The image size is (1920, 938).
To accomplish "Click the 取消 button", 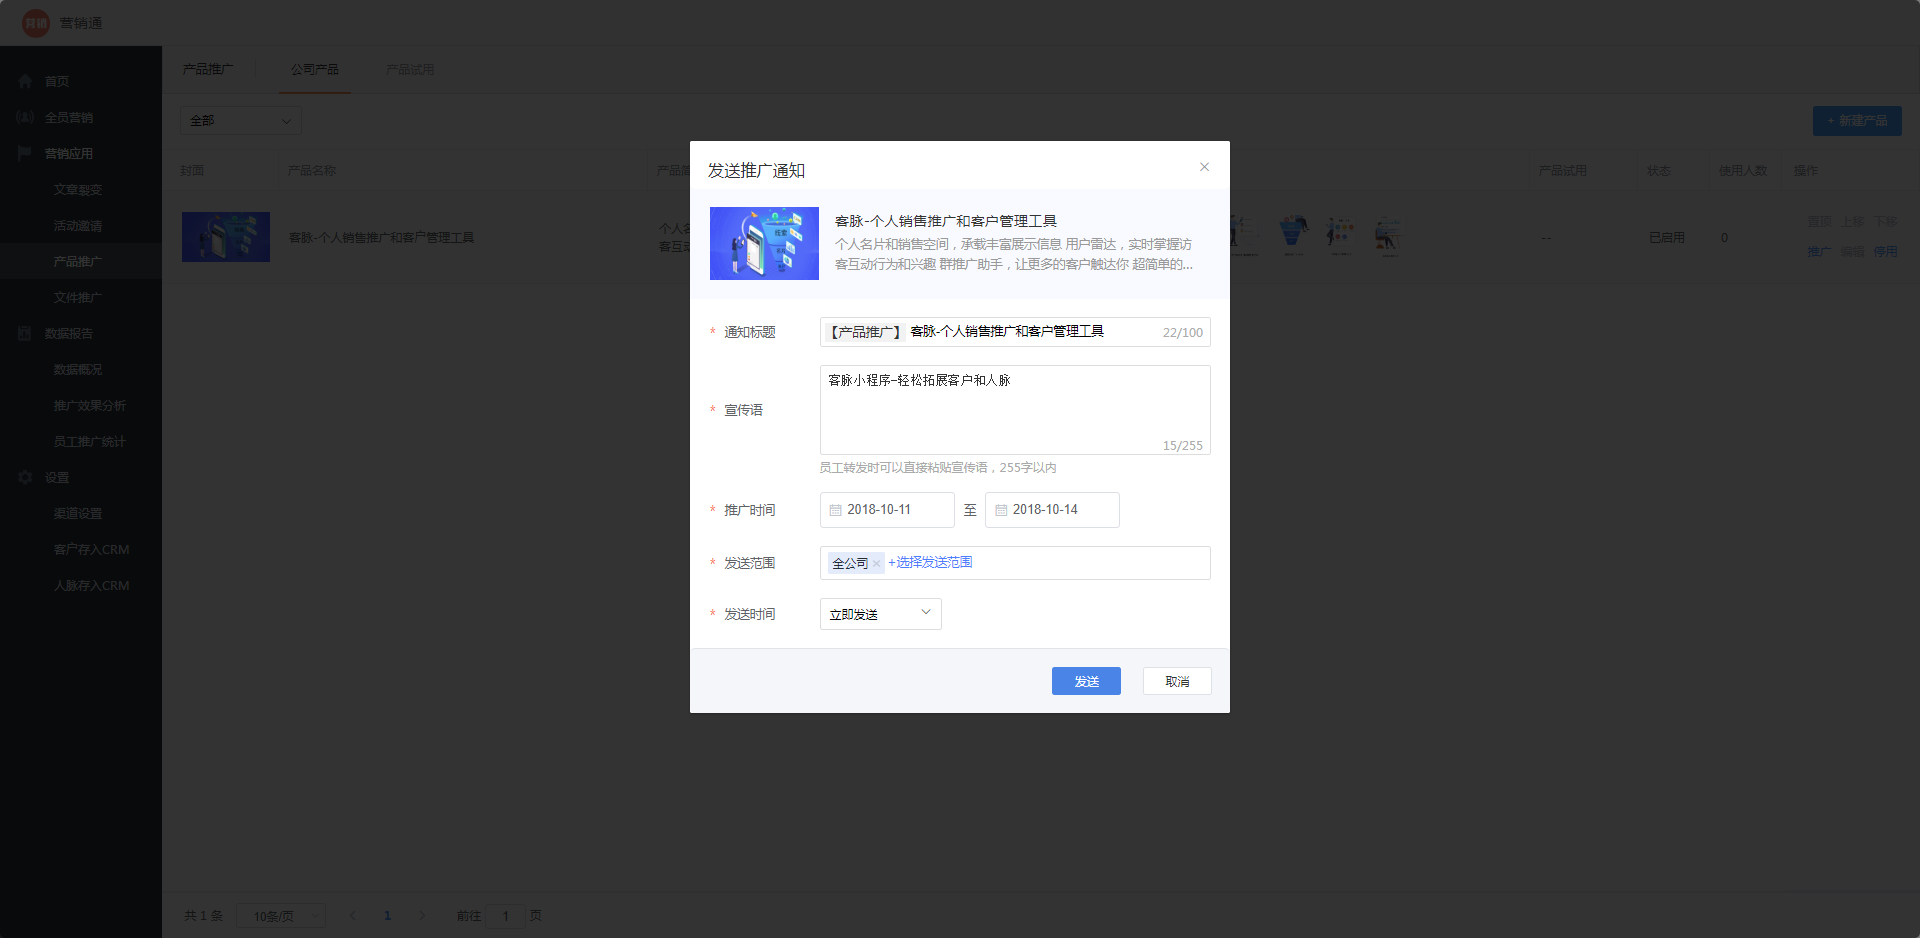I will click(1177, 681).
